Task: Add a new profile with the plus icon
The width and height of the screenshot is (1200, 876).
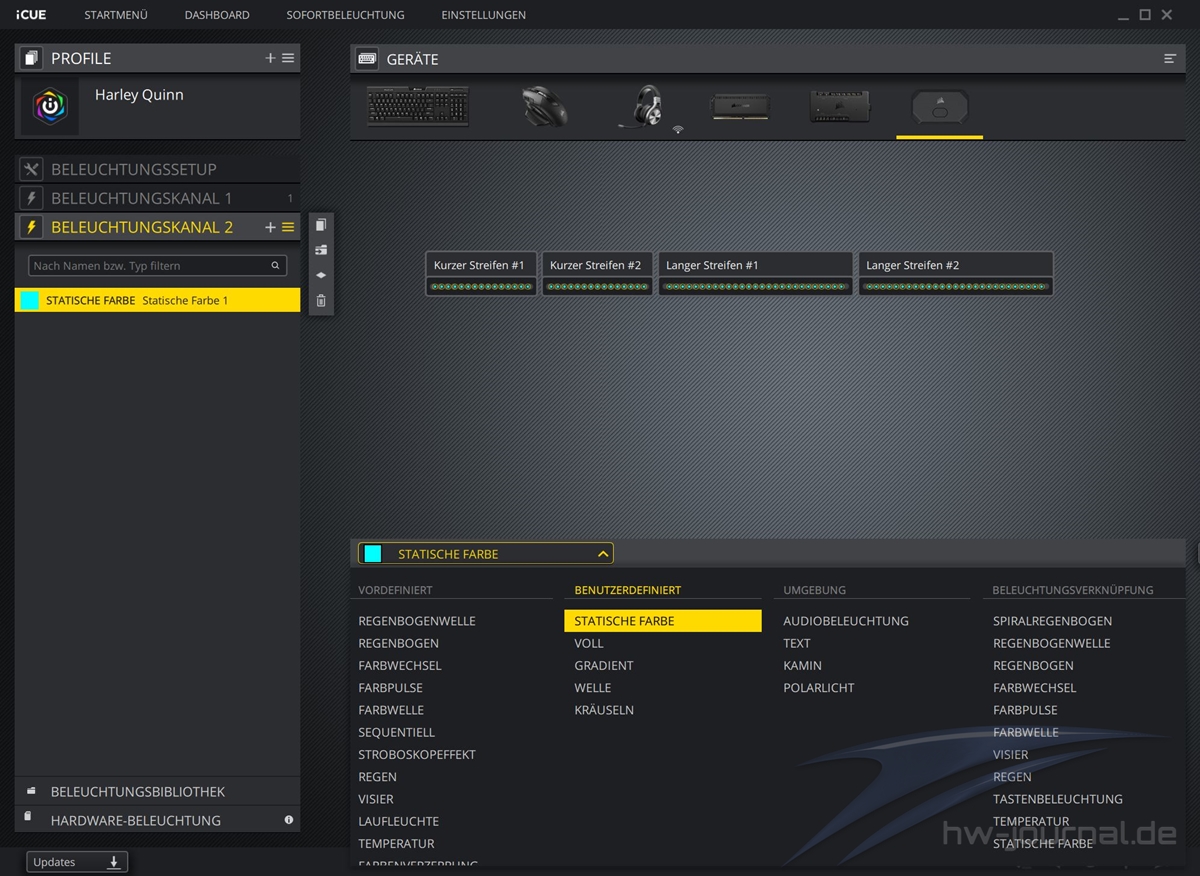Action: point(270,58)
